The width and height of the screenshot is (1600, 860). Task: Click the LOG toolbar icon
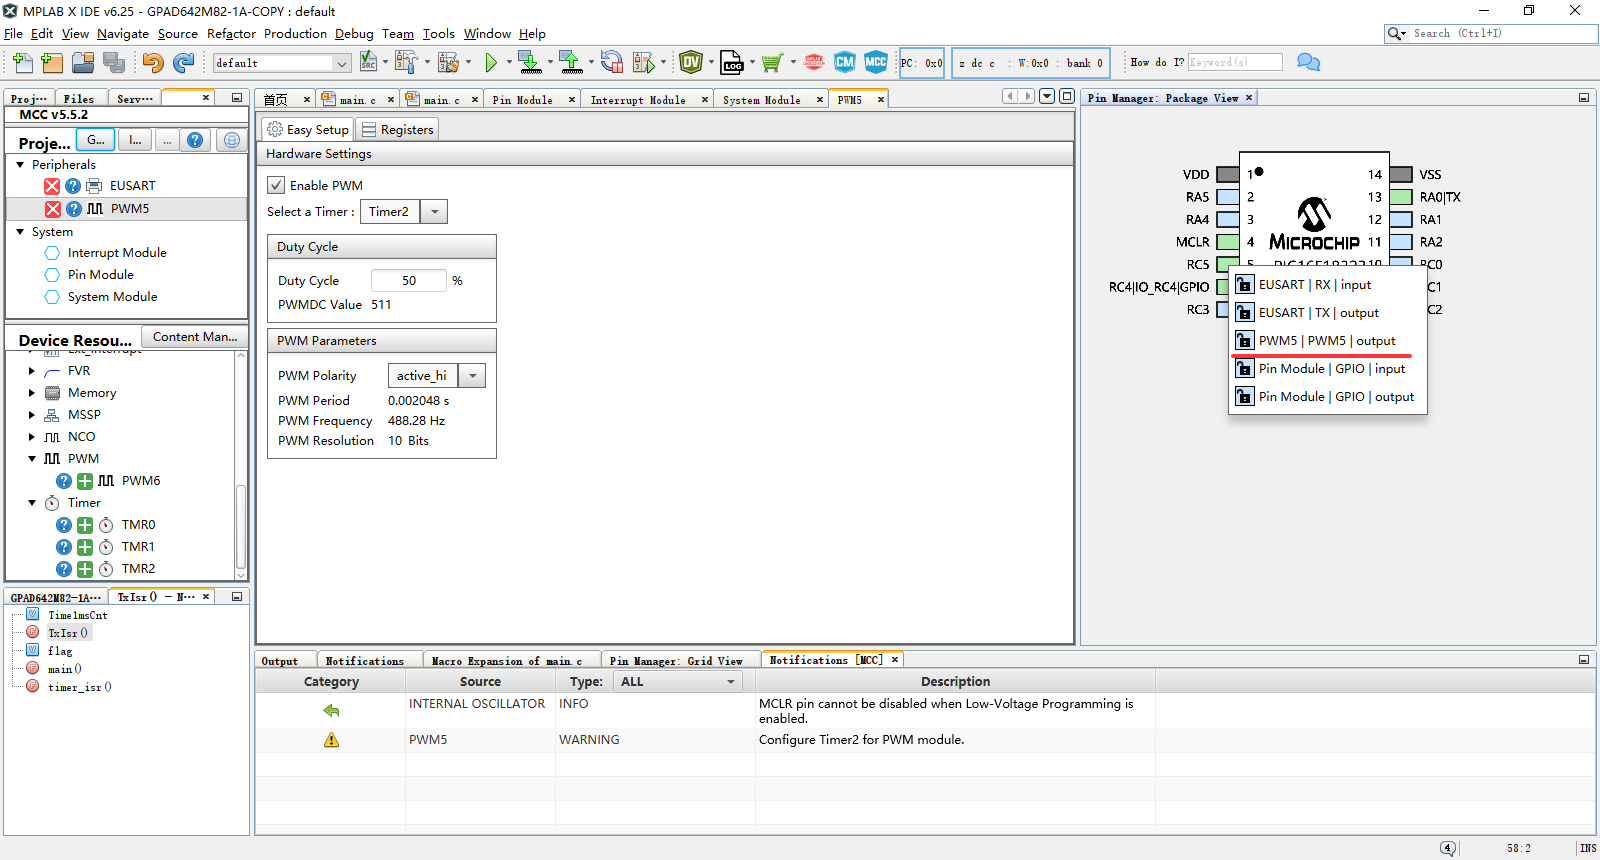pos(732,63)
